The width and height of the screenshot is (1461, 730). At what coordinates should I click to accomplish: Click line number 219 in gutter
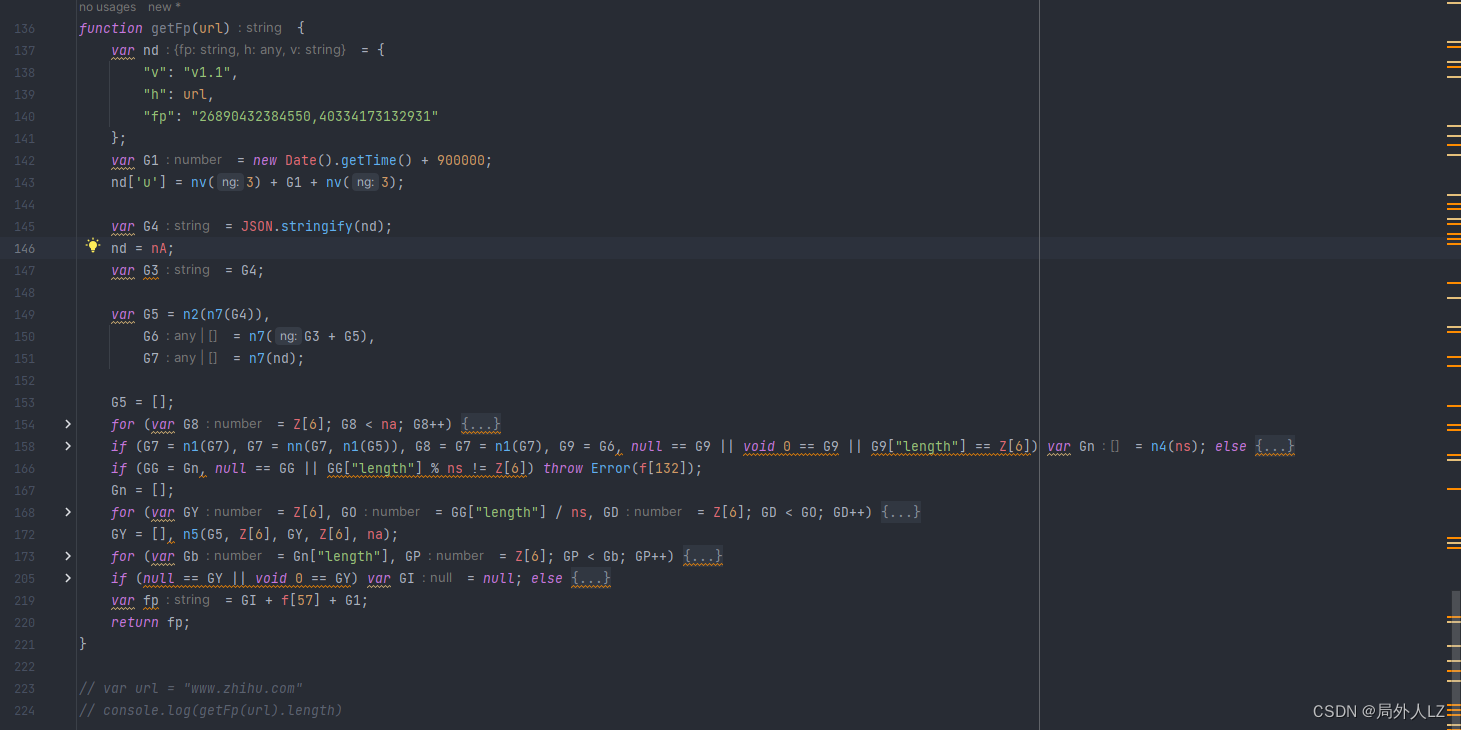[x=24, y=601]
